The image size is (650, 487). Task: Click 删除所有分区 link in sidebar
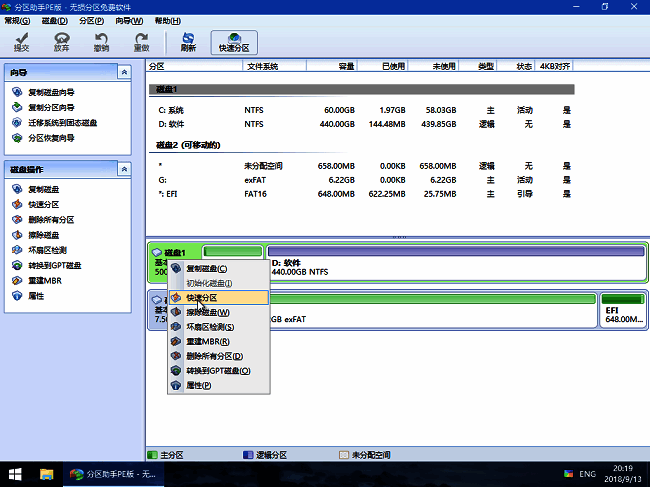50,219
